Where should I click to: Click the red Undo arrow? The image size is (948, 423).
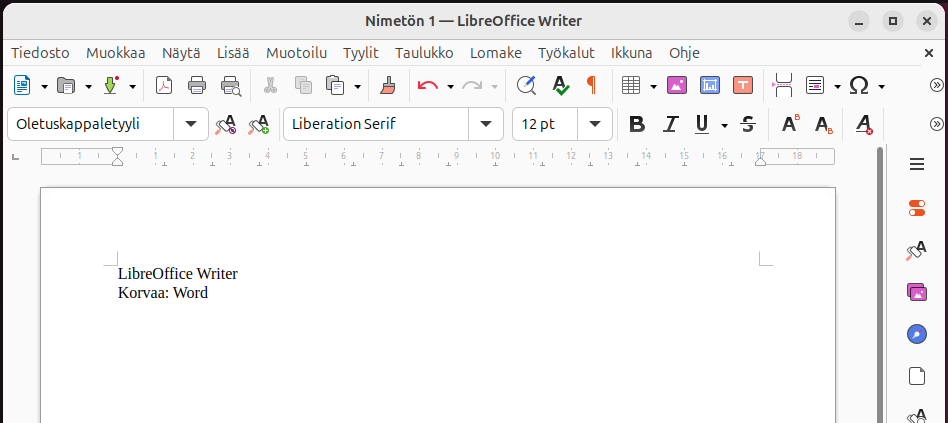coord(427,86)
